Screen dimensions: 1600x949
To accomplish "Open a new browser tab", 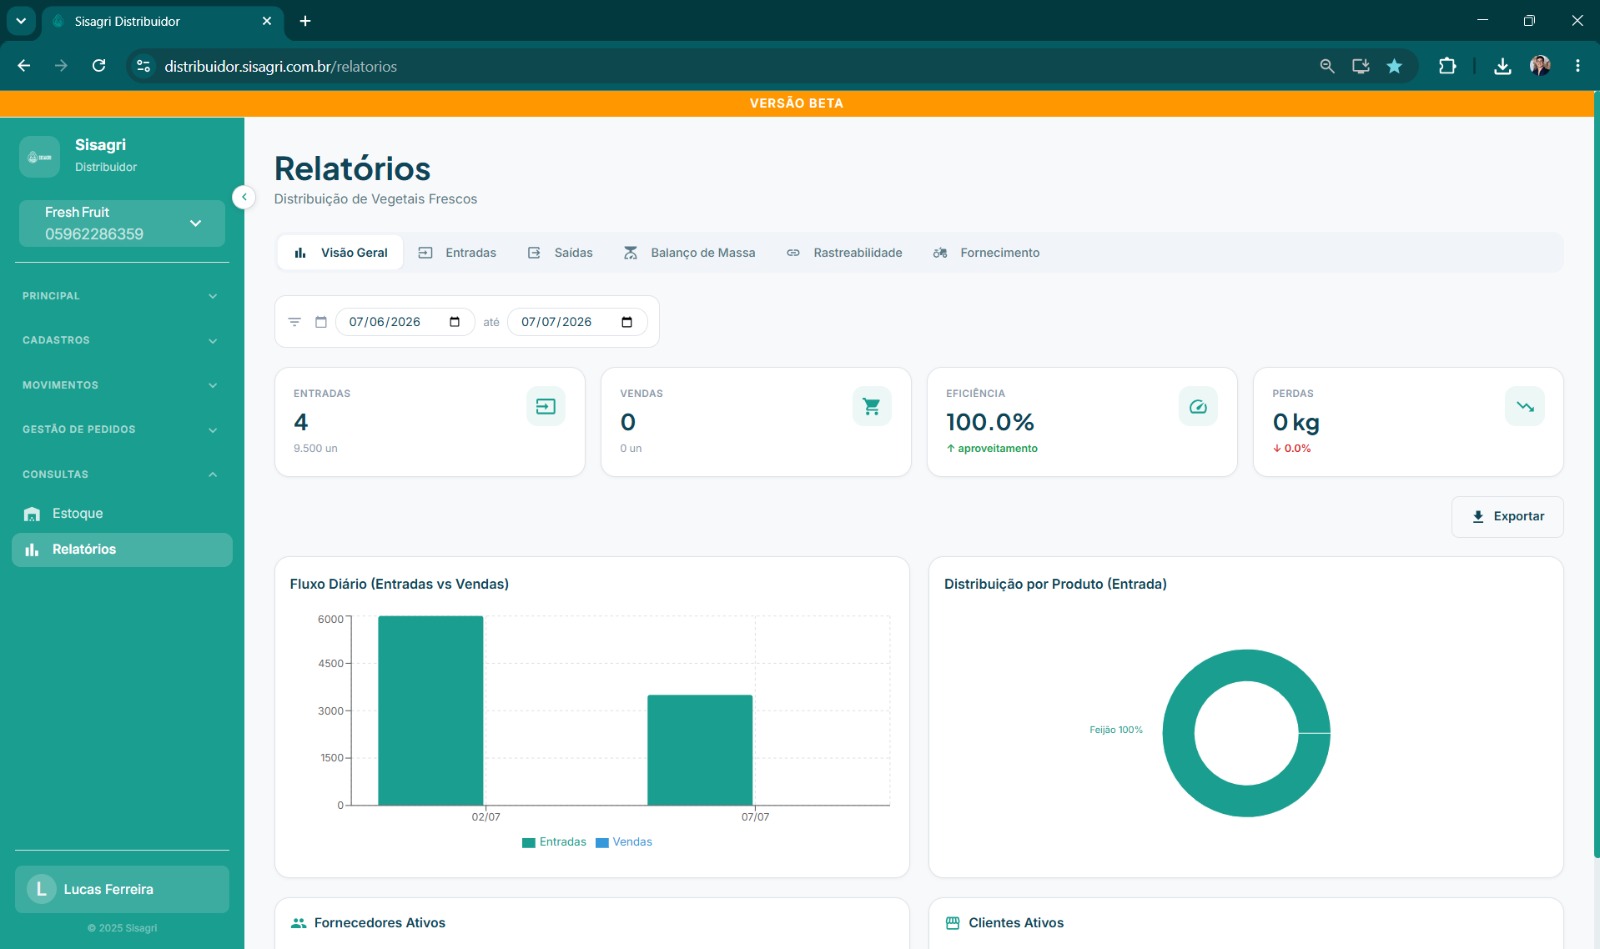I will pos(305,21).
